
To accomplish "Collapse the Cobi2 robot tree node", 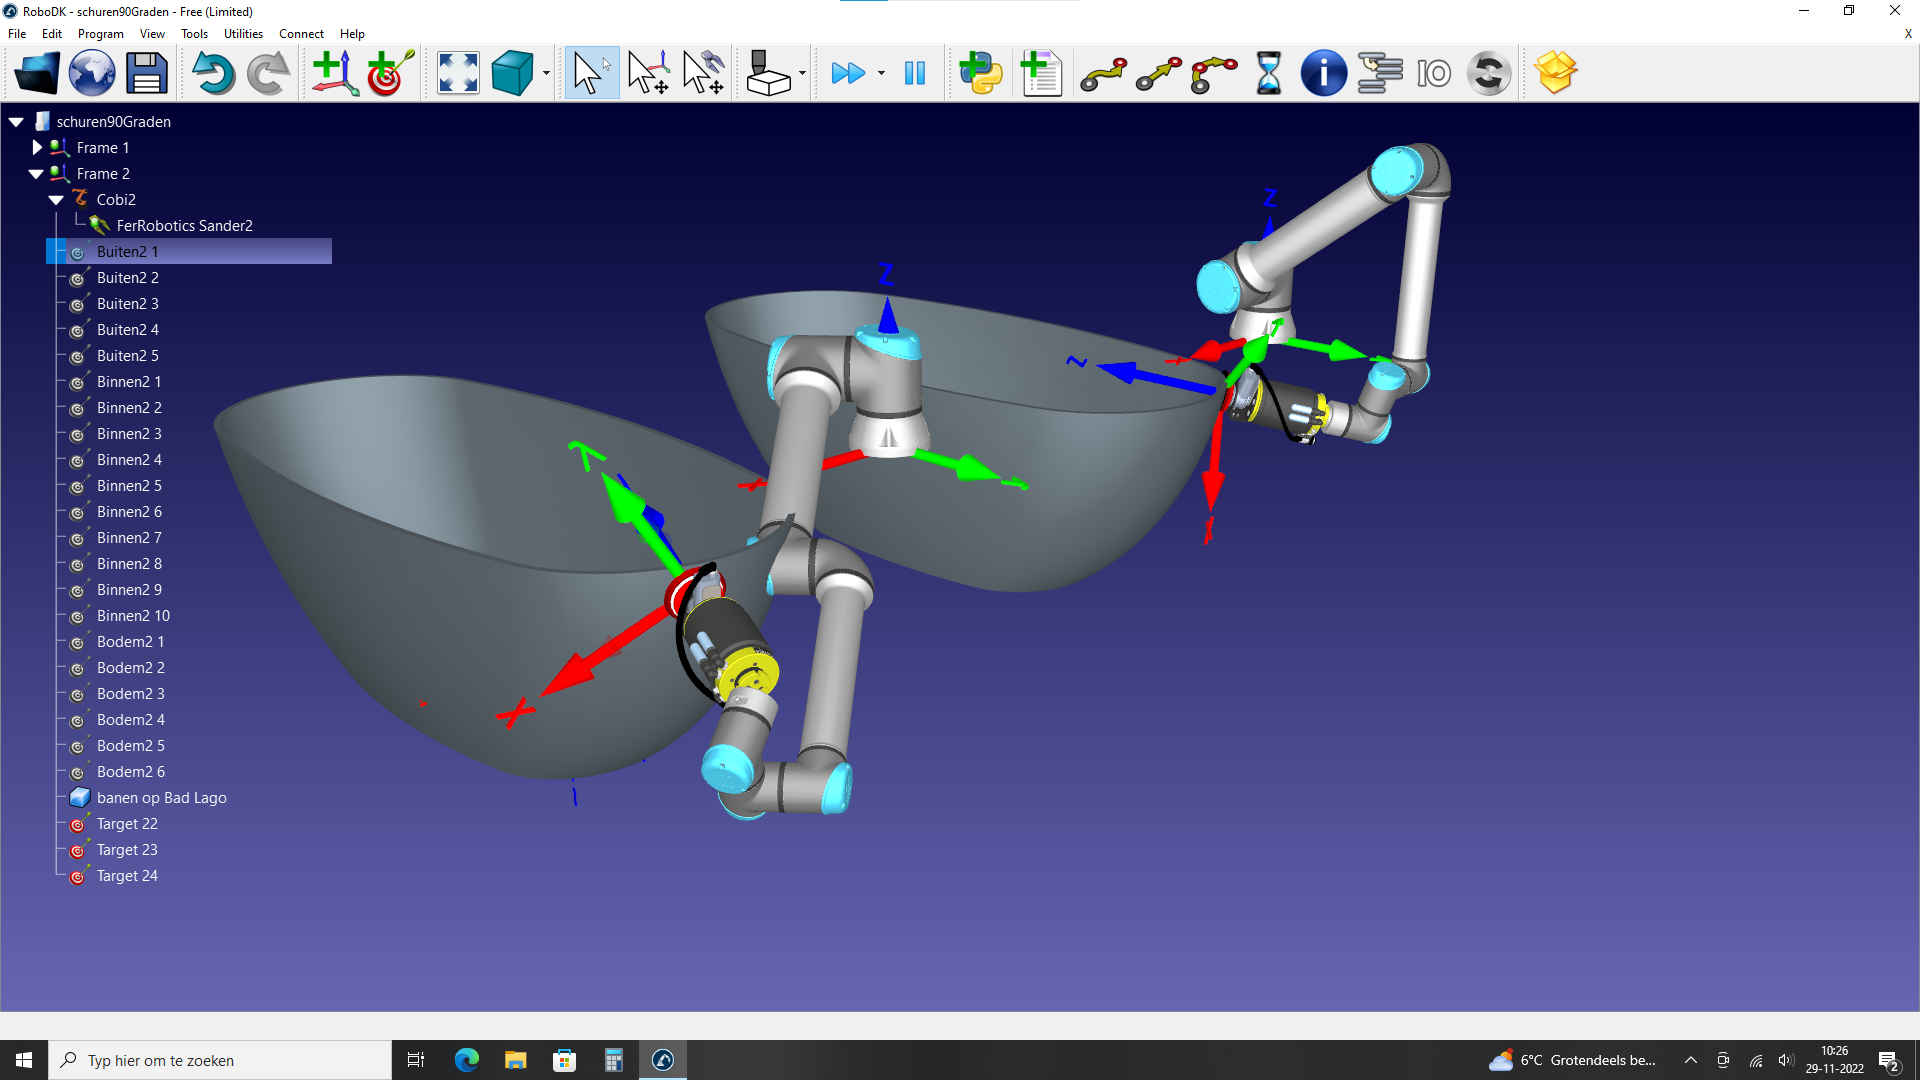I will point(56,199).
